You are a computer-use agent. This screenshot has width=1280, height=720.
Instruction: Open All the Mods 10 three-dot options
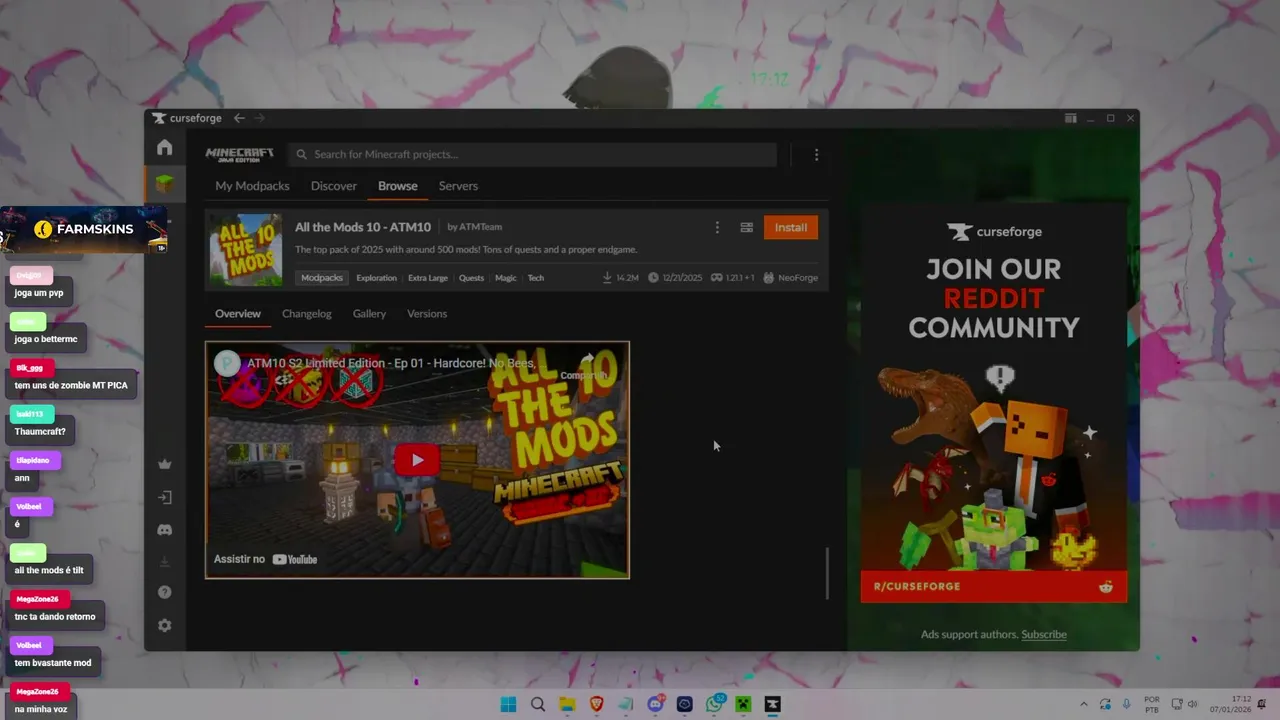717,228
